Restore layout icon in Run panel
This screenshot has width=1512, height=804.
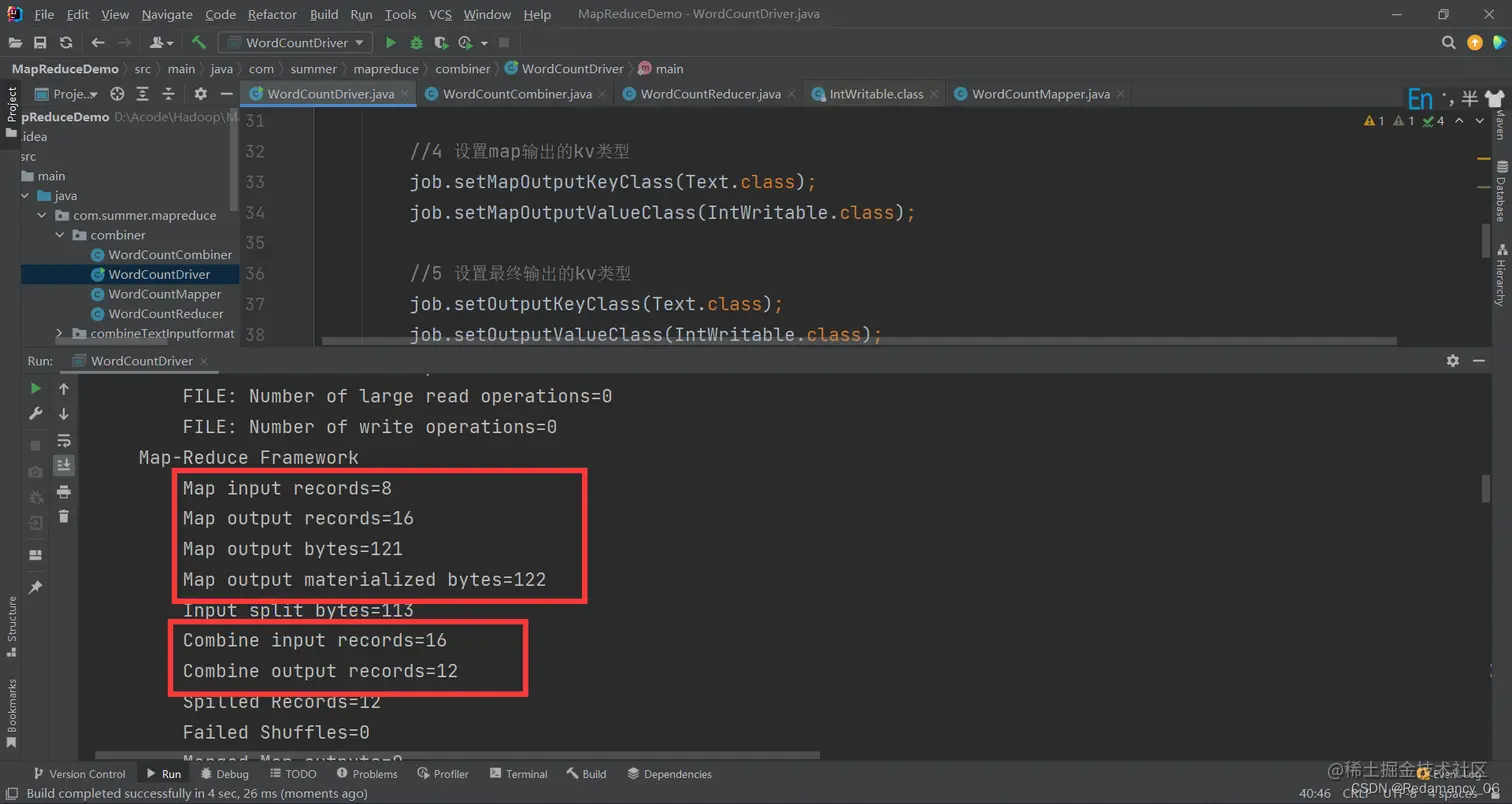click(x=36, y=555)
